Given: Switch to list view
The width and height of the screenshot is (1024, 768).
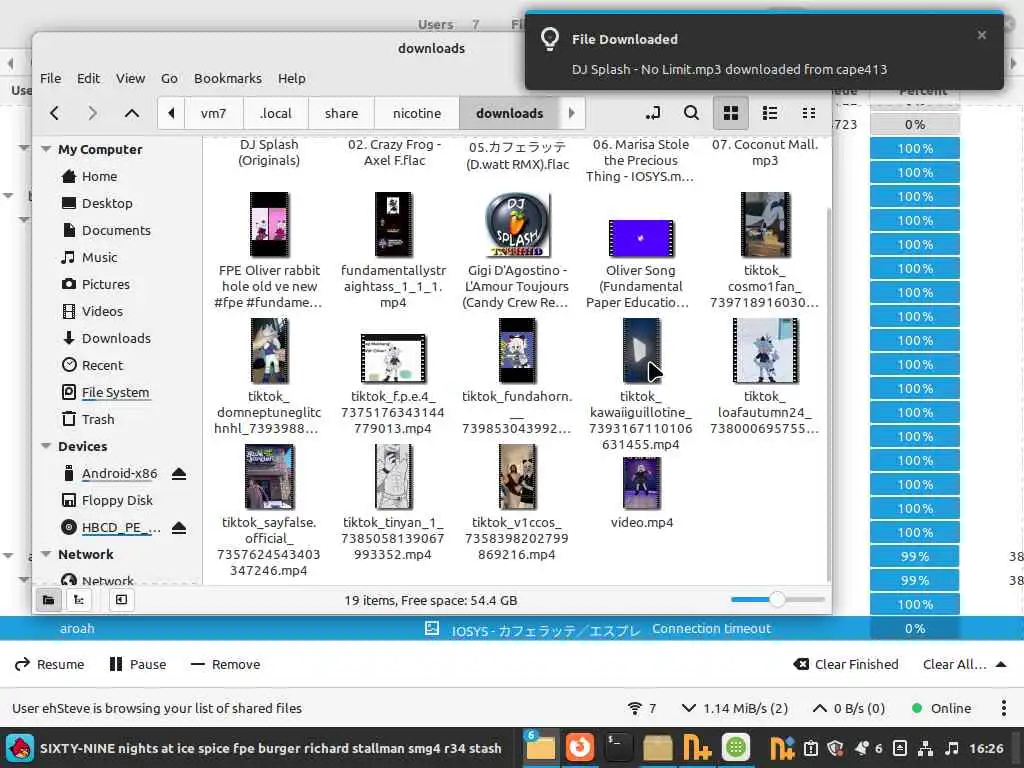Looking at the screenshot, I should tap(770, 114).
